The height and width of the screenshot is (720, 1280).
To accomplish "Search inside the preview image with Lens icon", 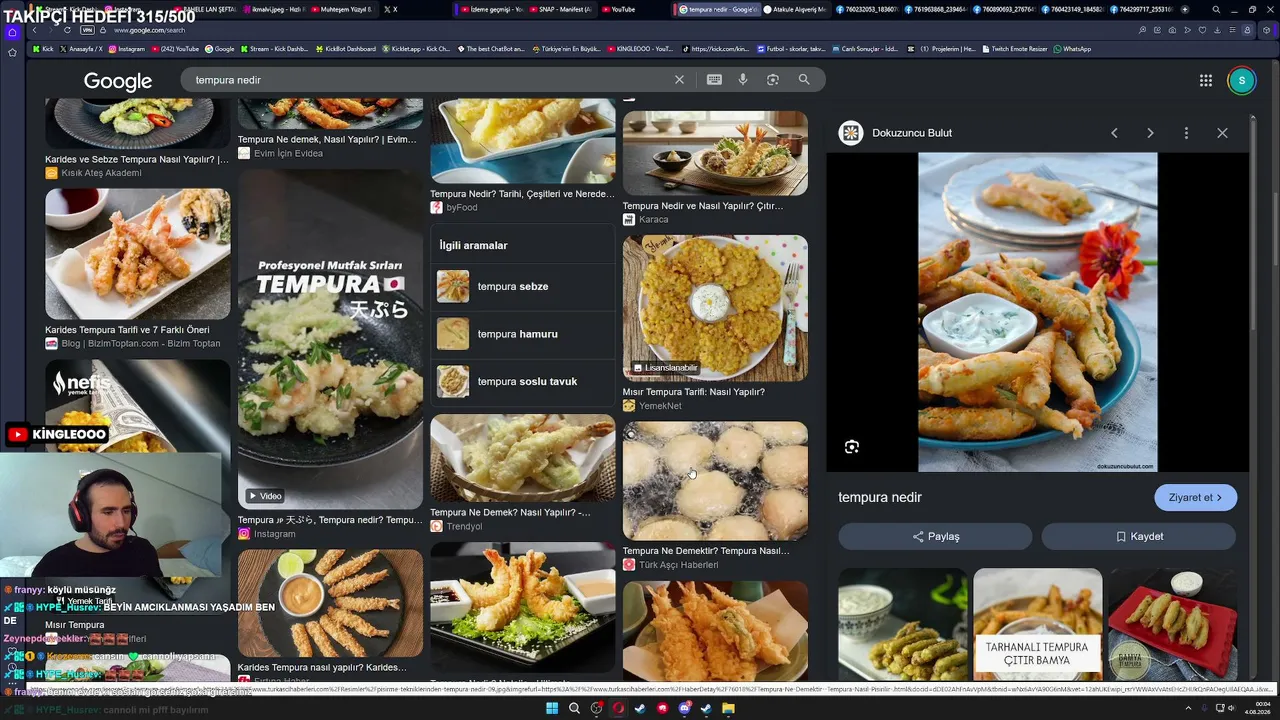I will click(852, 447).
